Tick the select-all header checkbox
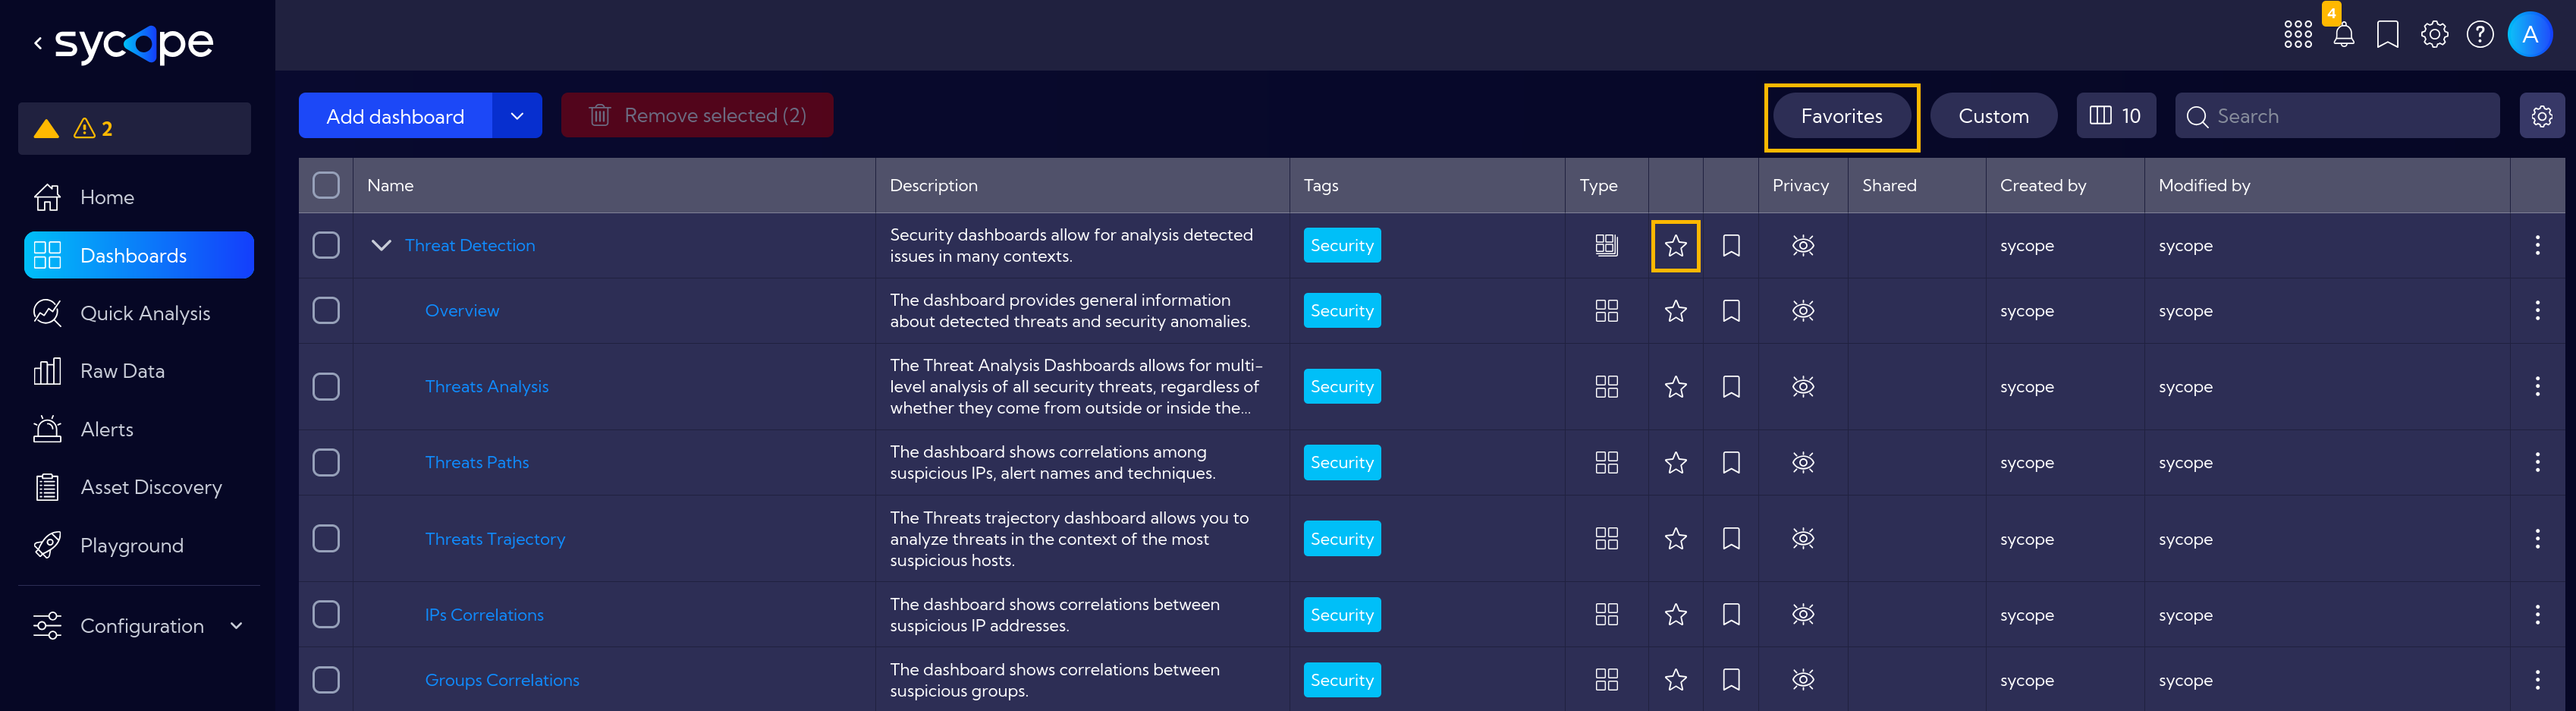 (326, 185)
